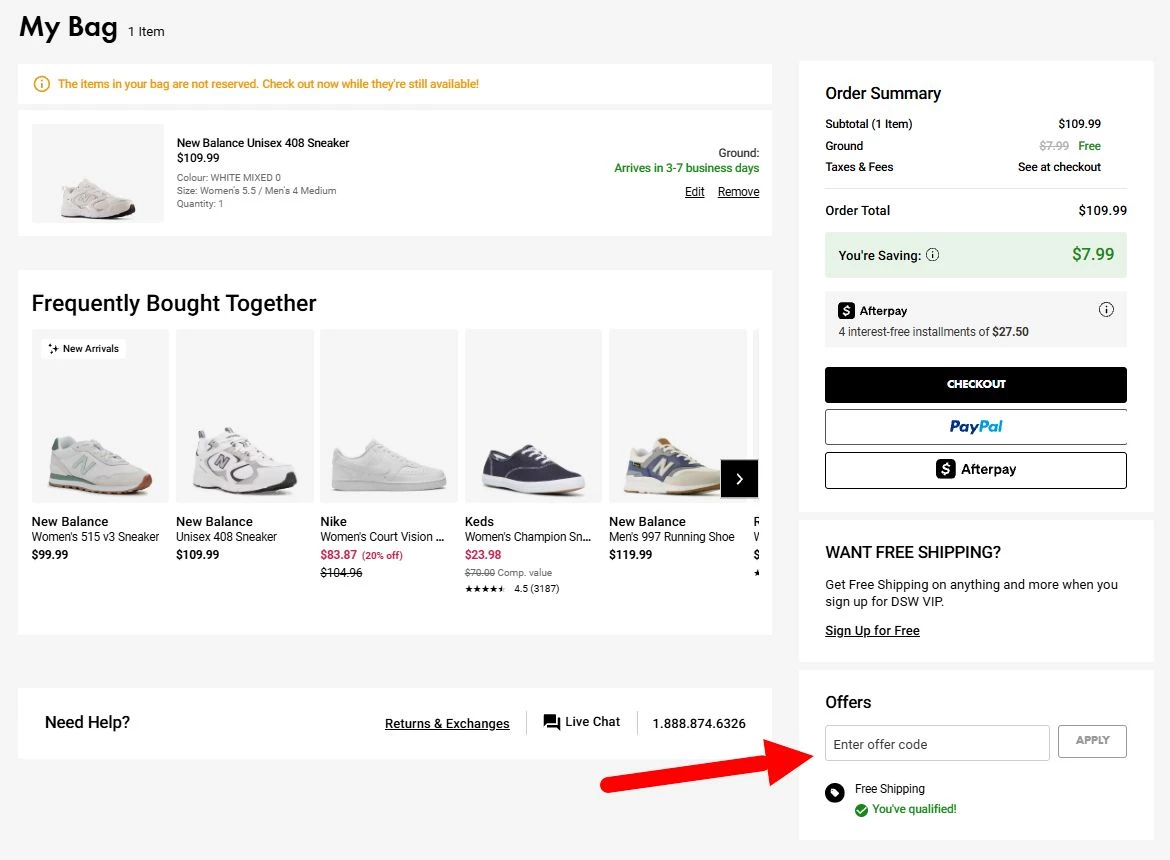The image size is (1170, 860).
Task: Click the Arrives in 3-7 business days text
Action: (x=686, y=168)
